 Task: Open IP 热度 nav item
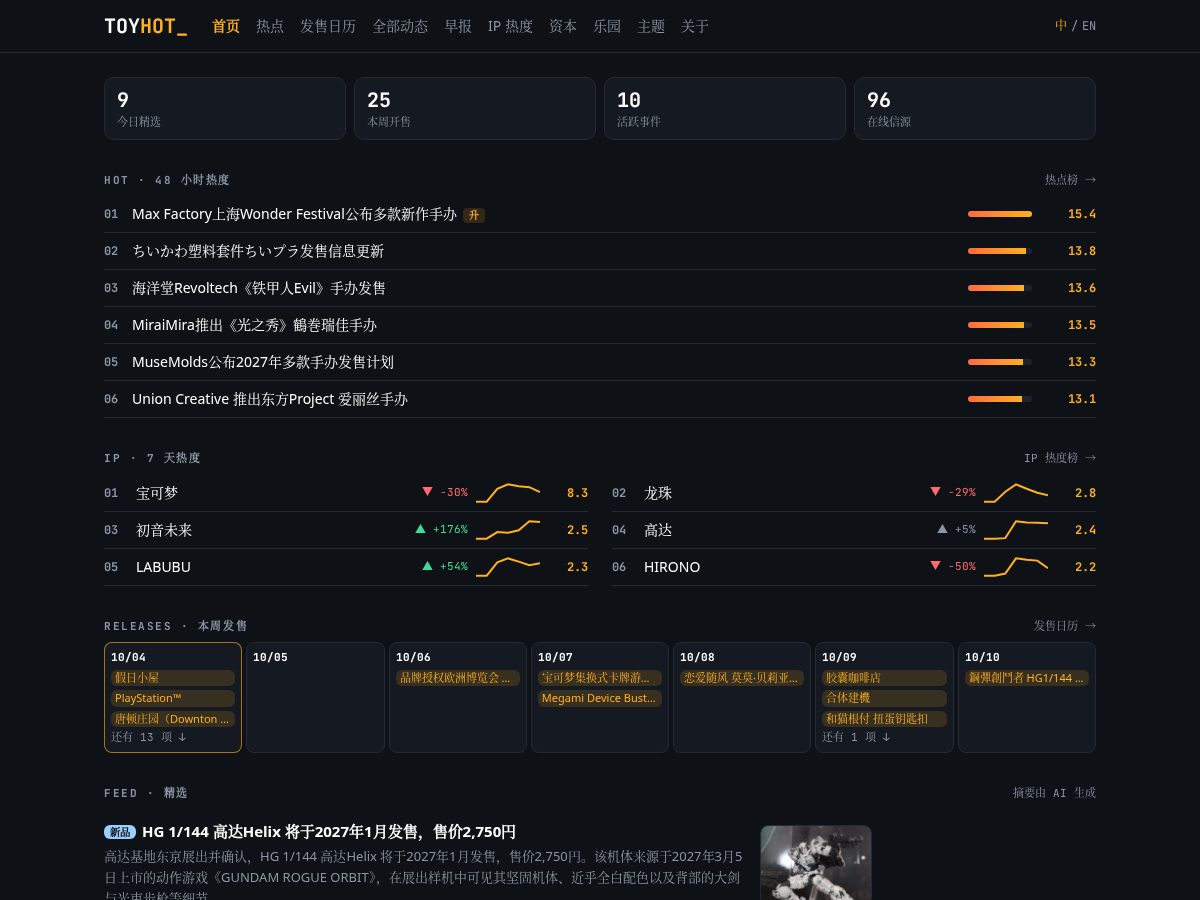[x=510, y=26]
